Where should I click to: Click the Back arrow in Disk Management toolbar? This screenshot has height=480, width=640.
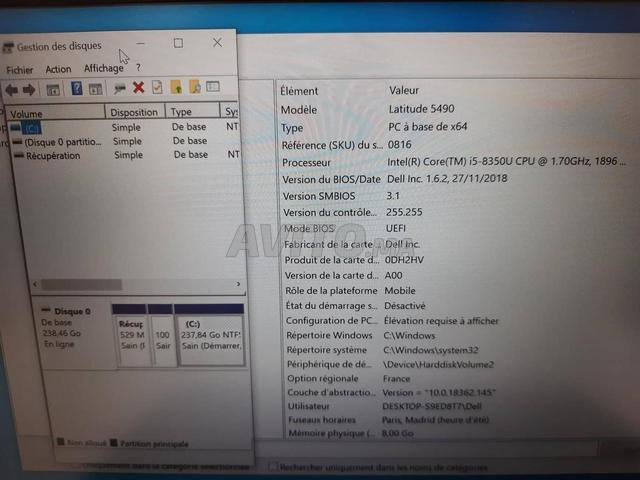tap(11, 90)
